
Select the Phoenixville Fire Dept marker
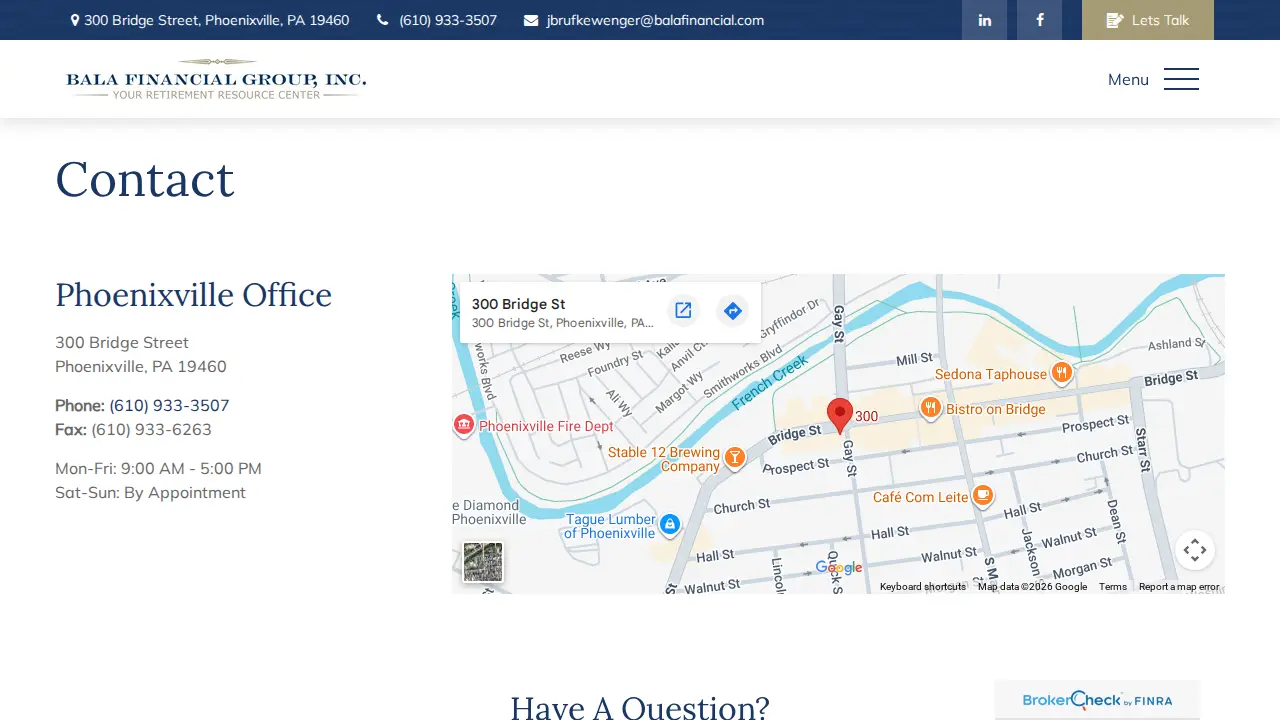point(463,426)
